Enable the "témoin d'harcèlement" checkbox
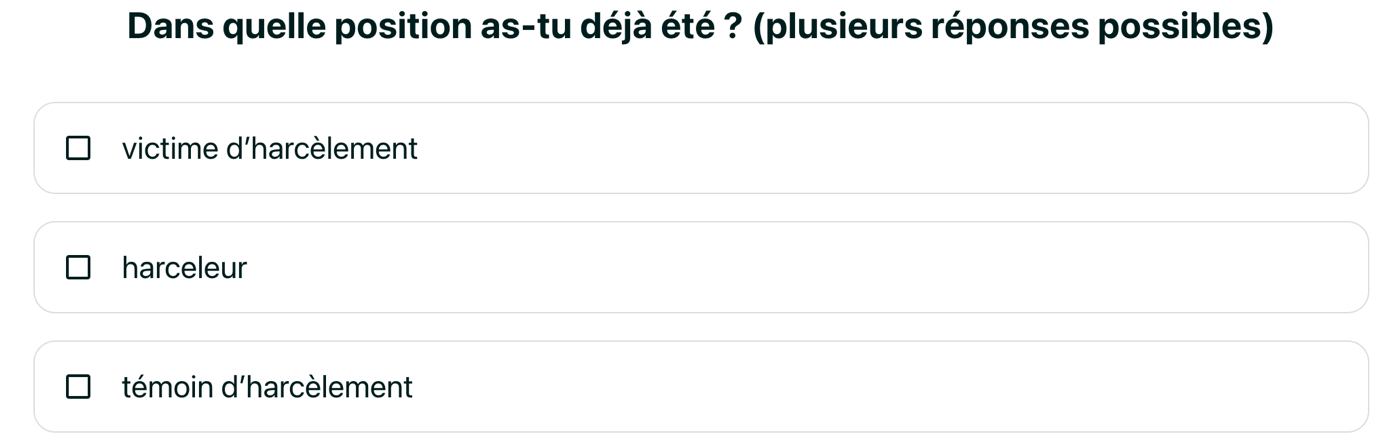 [78, 386]
